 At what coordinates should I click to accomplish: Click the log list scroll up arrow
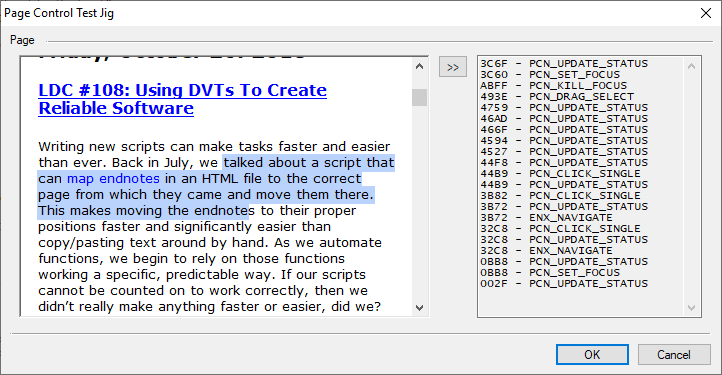(x=691, y=66)
